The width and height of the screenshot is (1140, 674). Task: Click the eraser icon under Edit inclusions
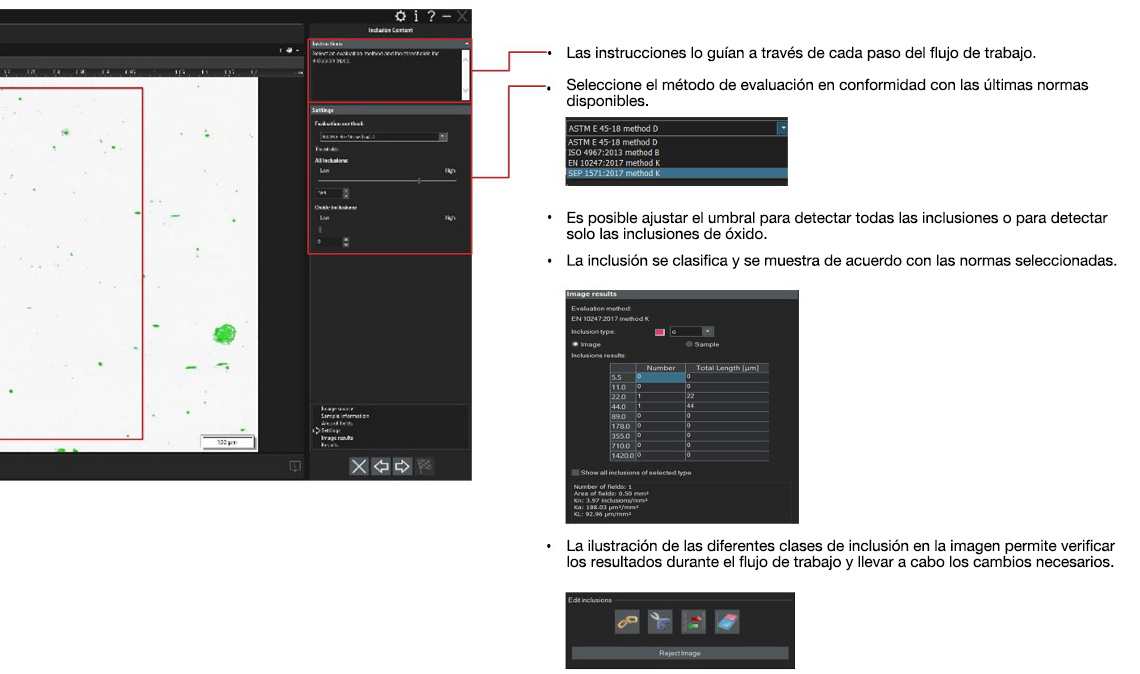click(726, 621)
